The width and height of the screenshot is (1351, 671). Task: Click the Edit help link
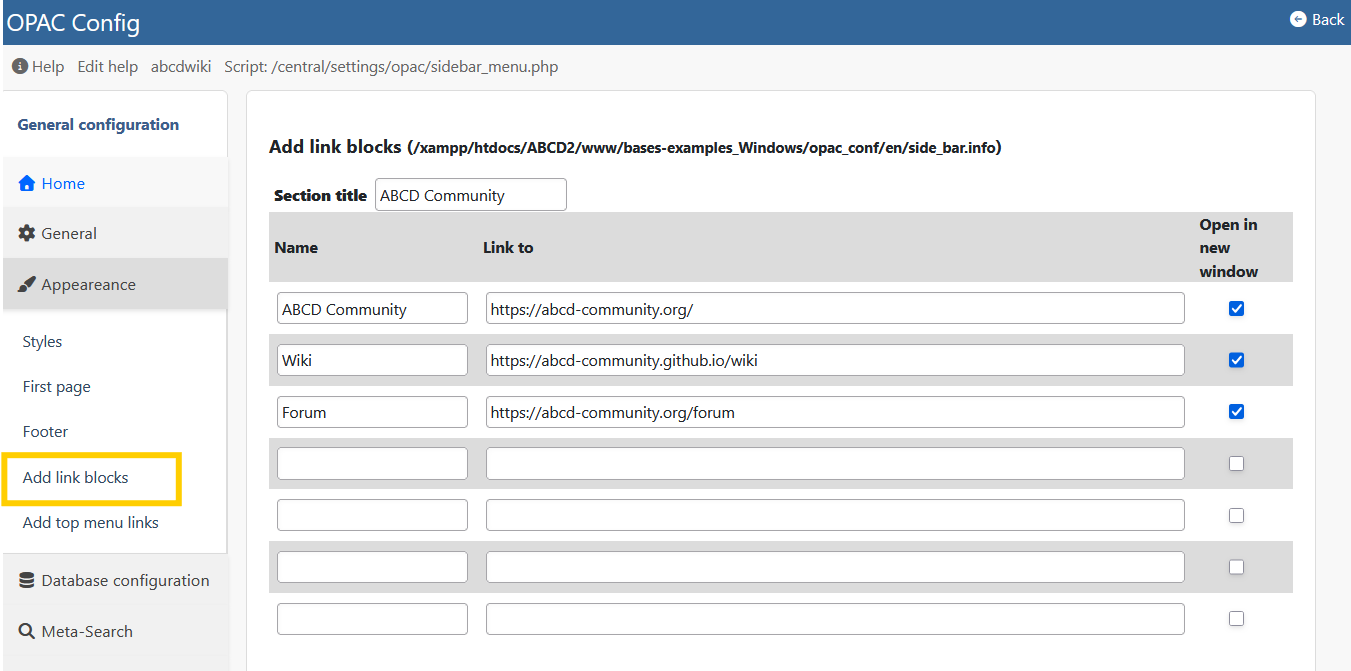[x=107, y=66]
